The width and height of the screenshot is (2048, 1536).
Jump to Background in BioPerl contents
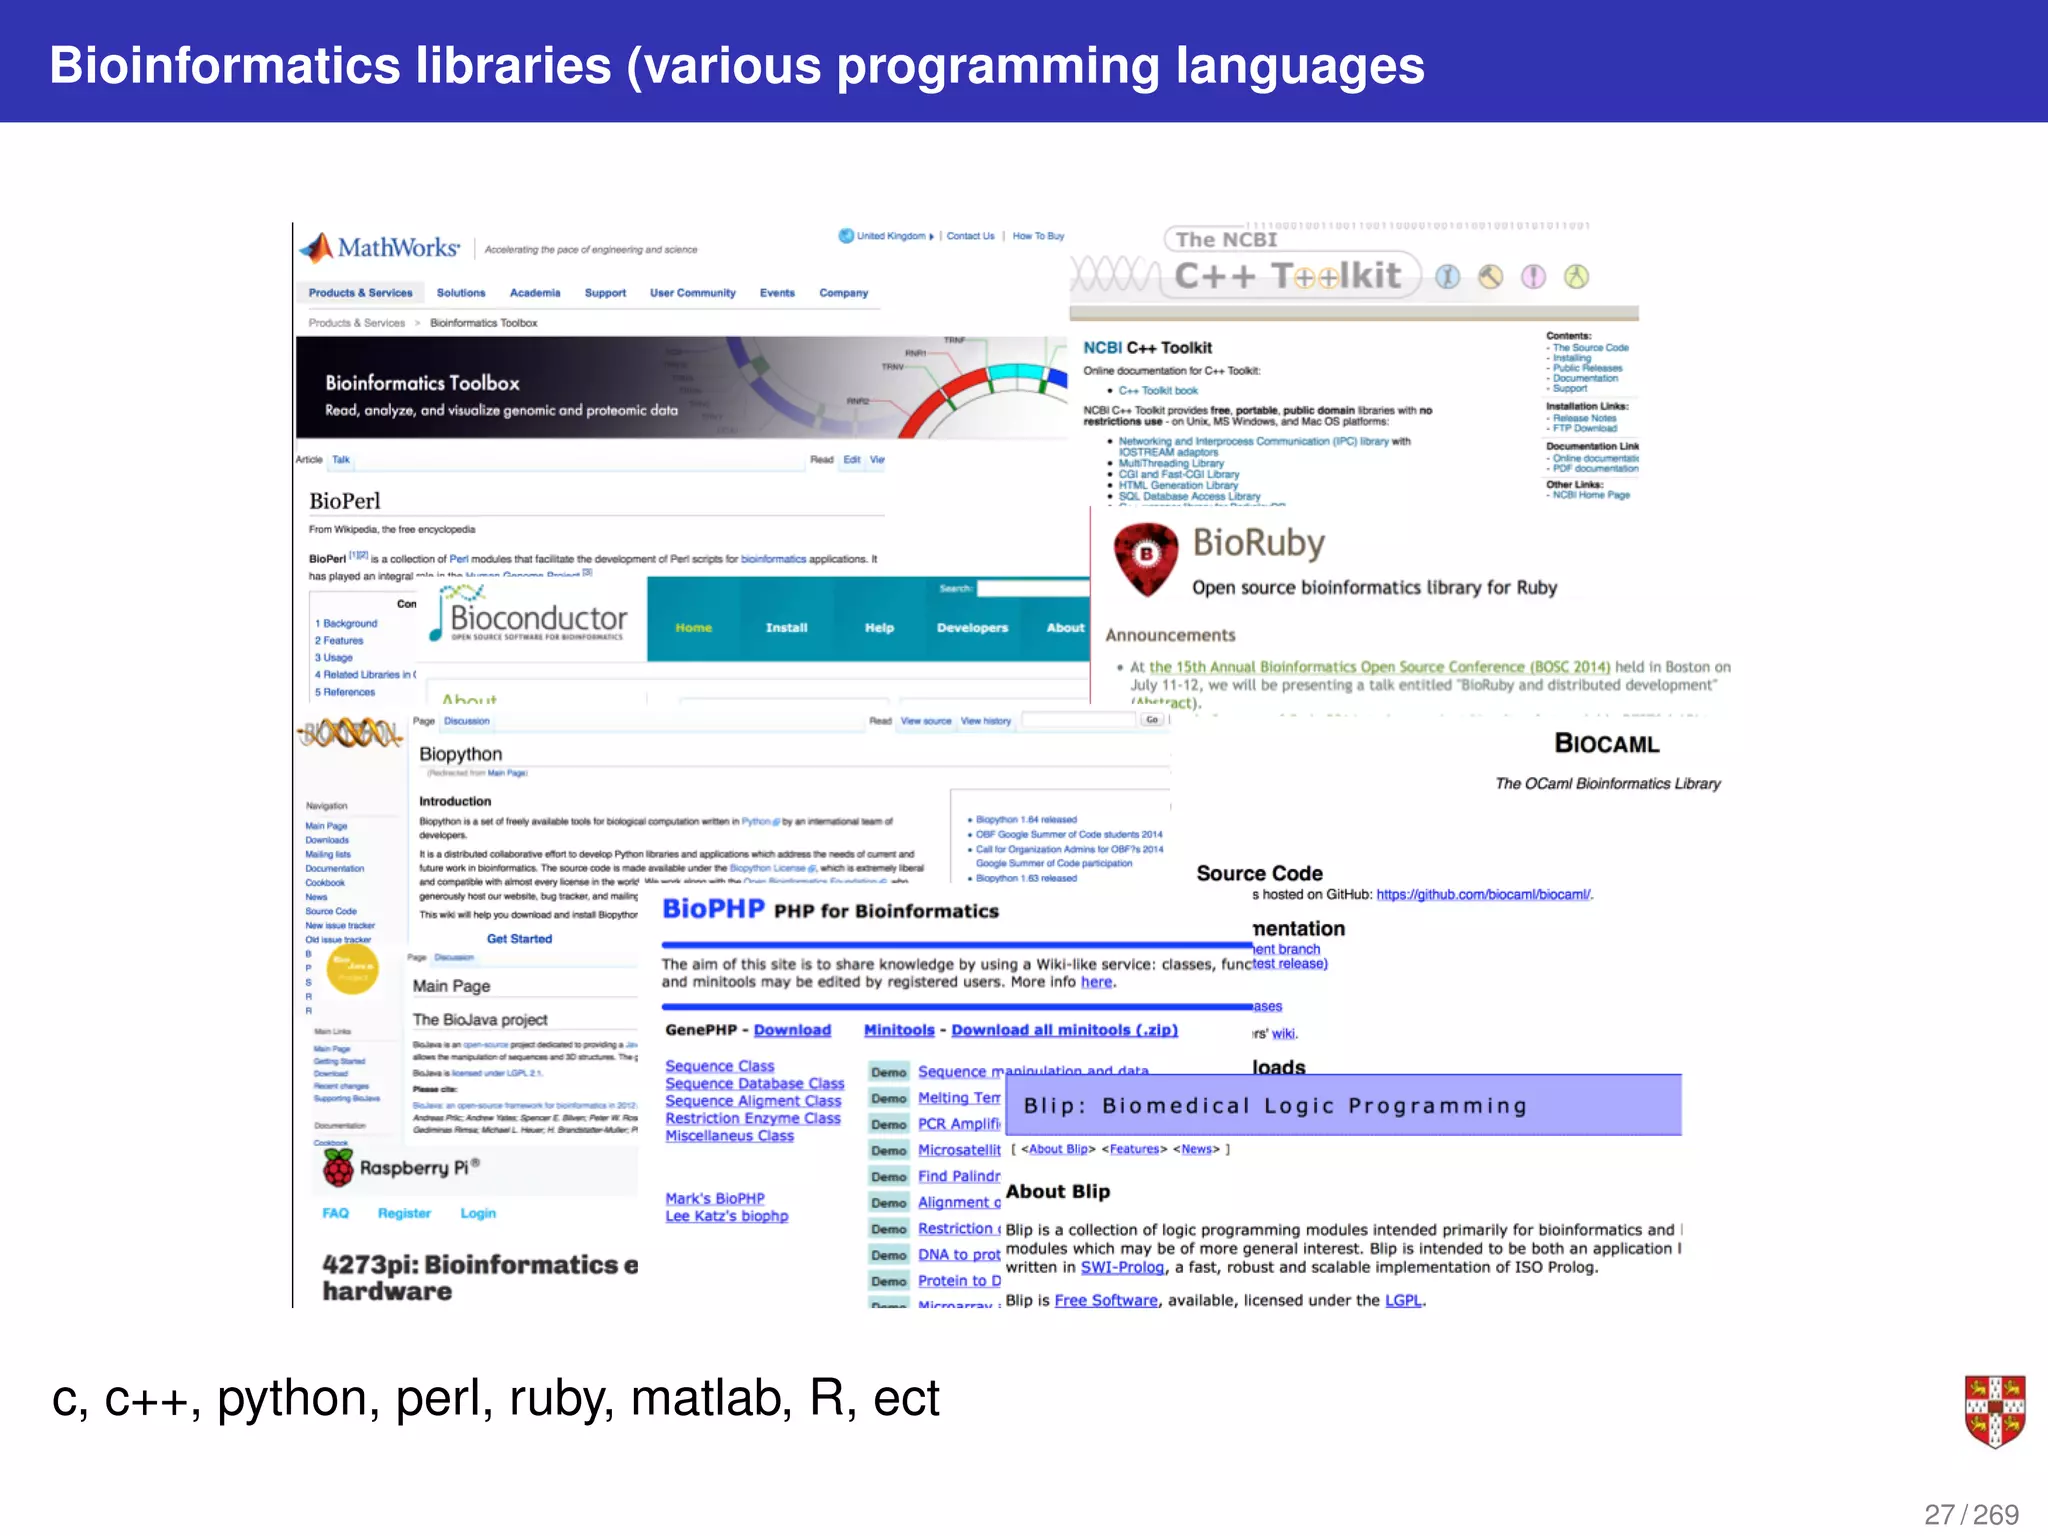point(346,624)
